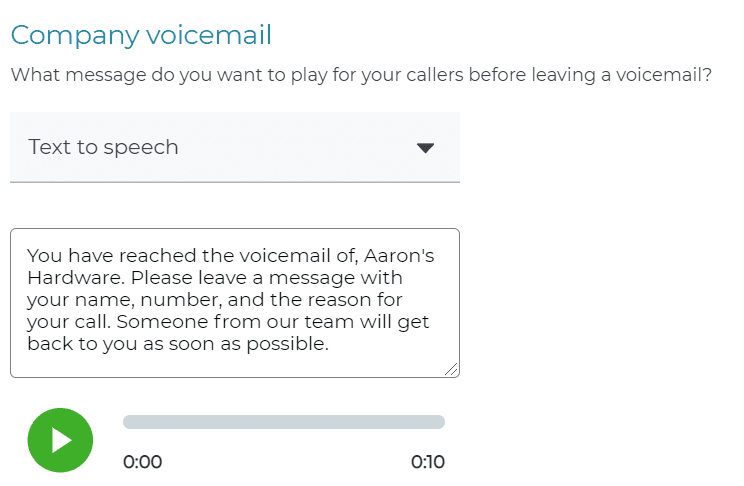Click the 0:00 elapsed time label

[x=142, y=462]
